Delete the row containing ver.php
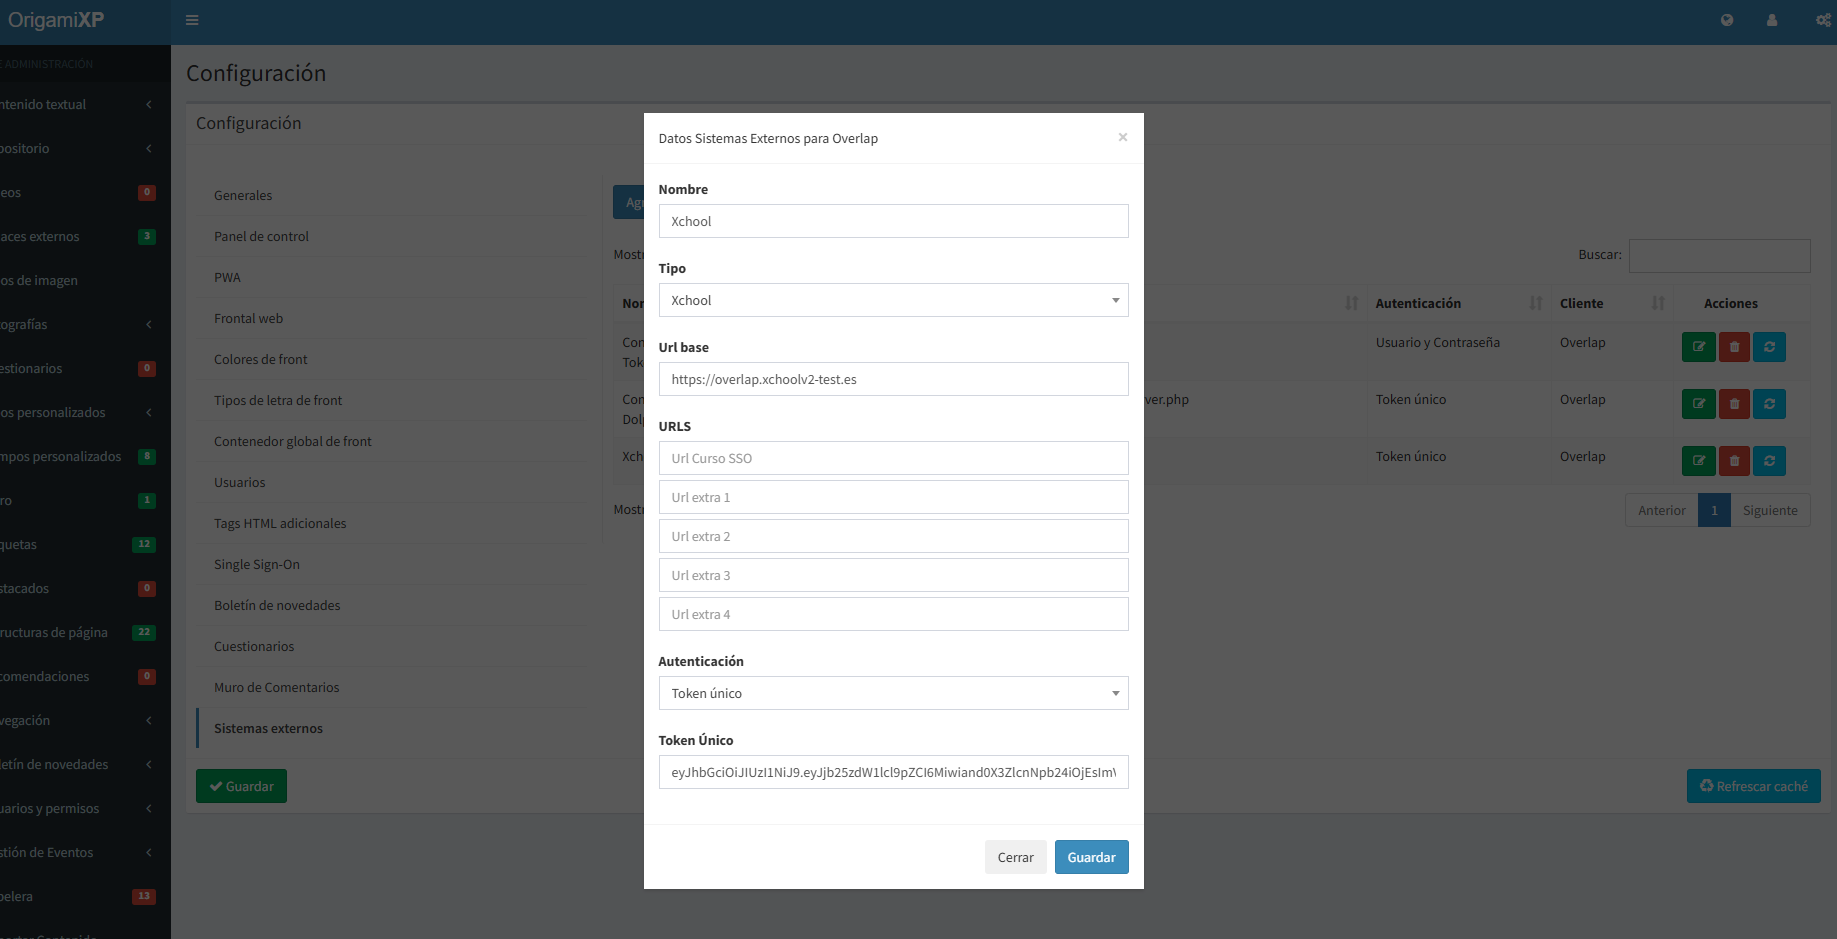This screenshot has height=939, width=1837. click(x=1734, y=404)
